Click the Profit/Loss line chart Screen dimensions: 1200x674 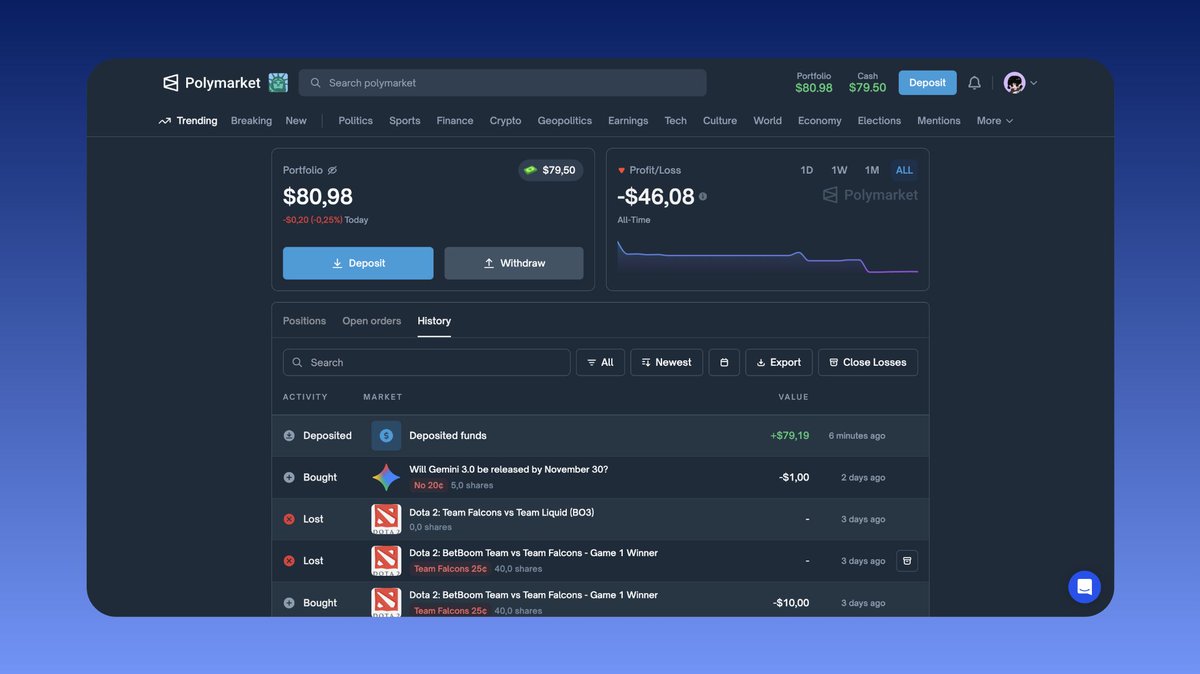click(x=767, y=257)
